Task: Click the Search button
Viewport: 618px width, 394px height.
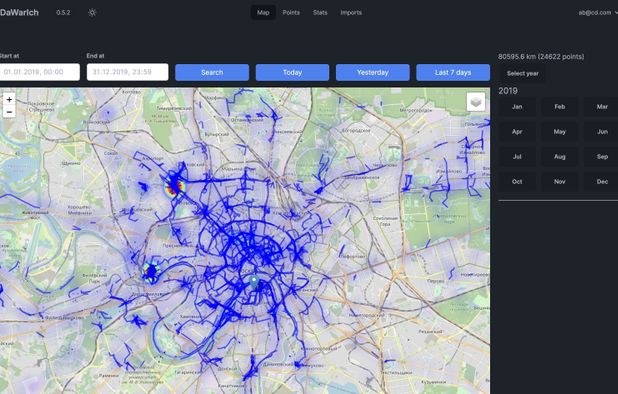Action: [x=212, y=72]
